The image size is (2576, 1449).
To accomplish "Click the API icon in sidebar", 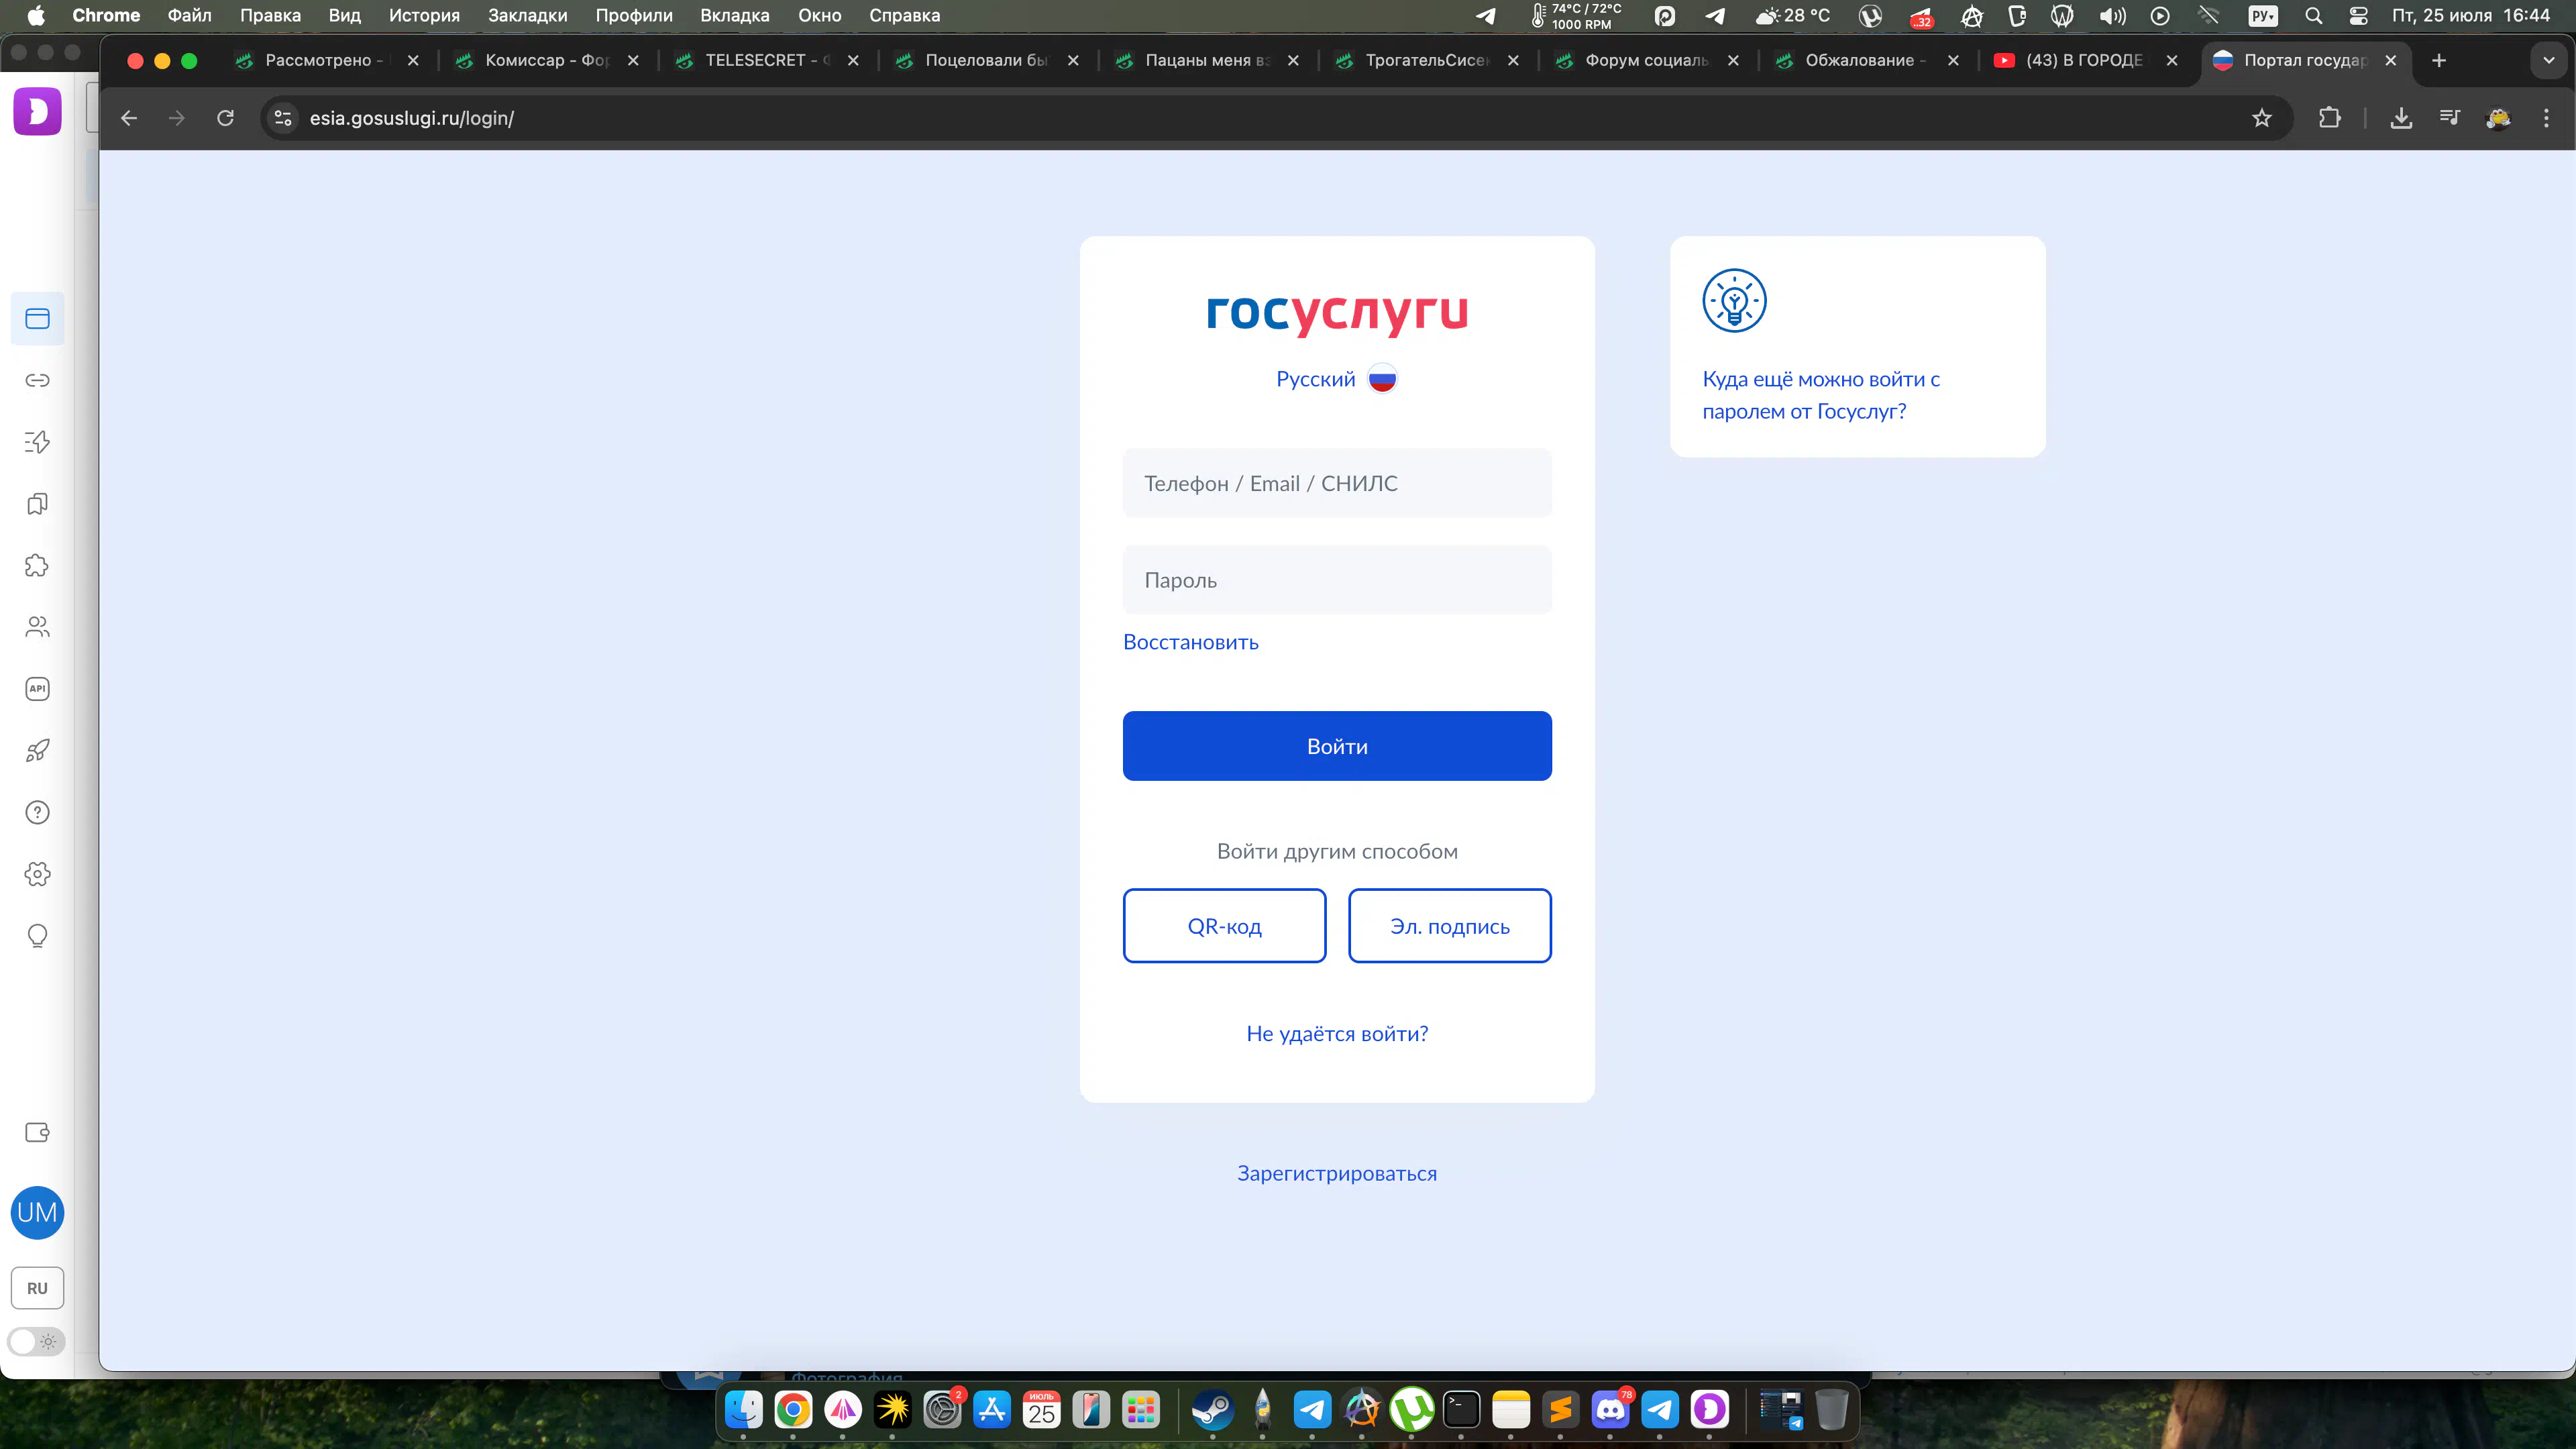I will coord(37,689).
